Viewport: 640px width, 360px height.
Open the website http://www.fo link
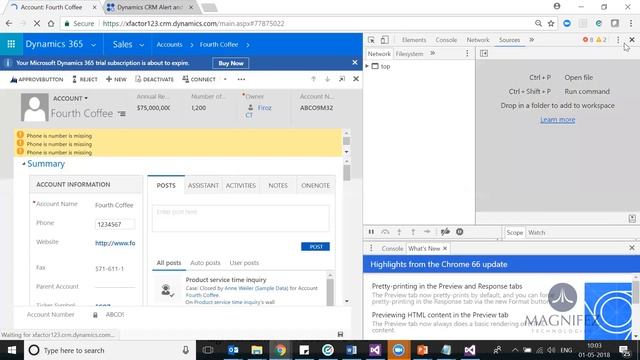pyautogui.click(x=115, y=243)
